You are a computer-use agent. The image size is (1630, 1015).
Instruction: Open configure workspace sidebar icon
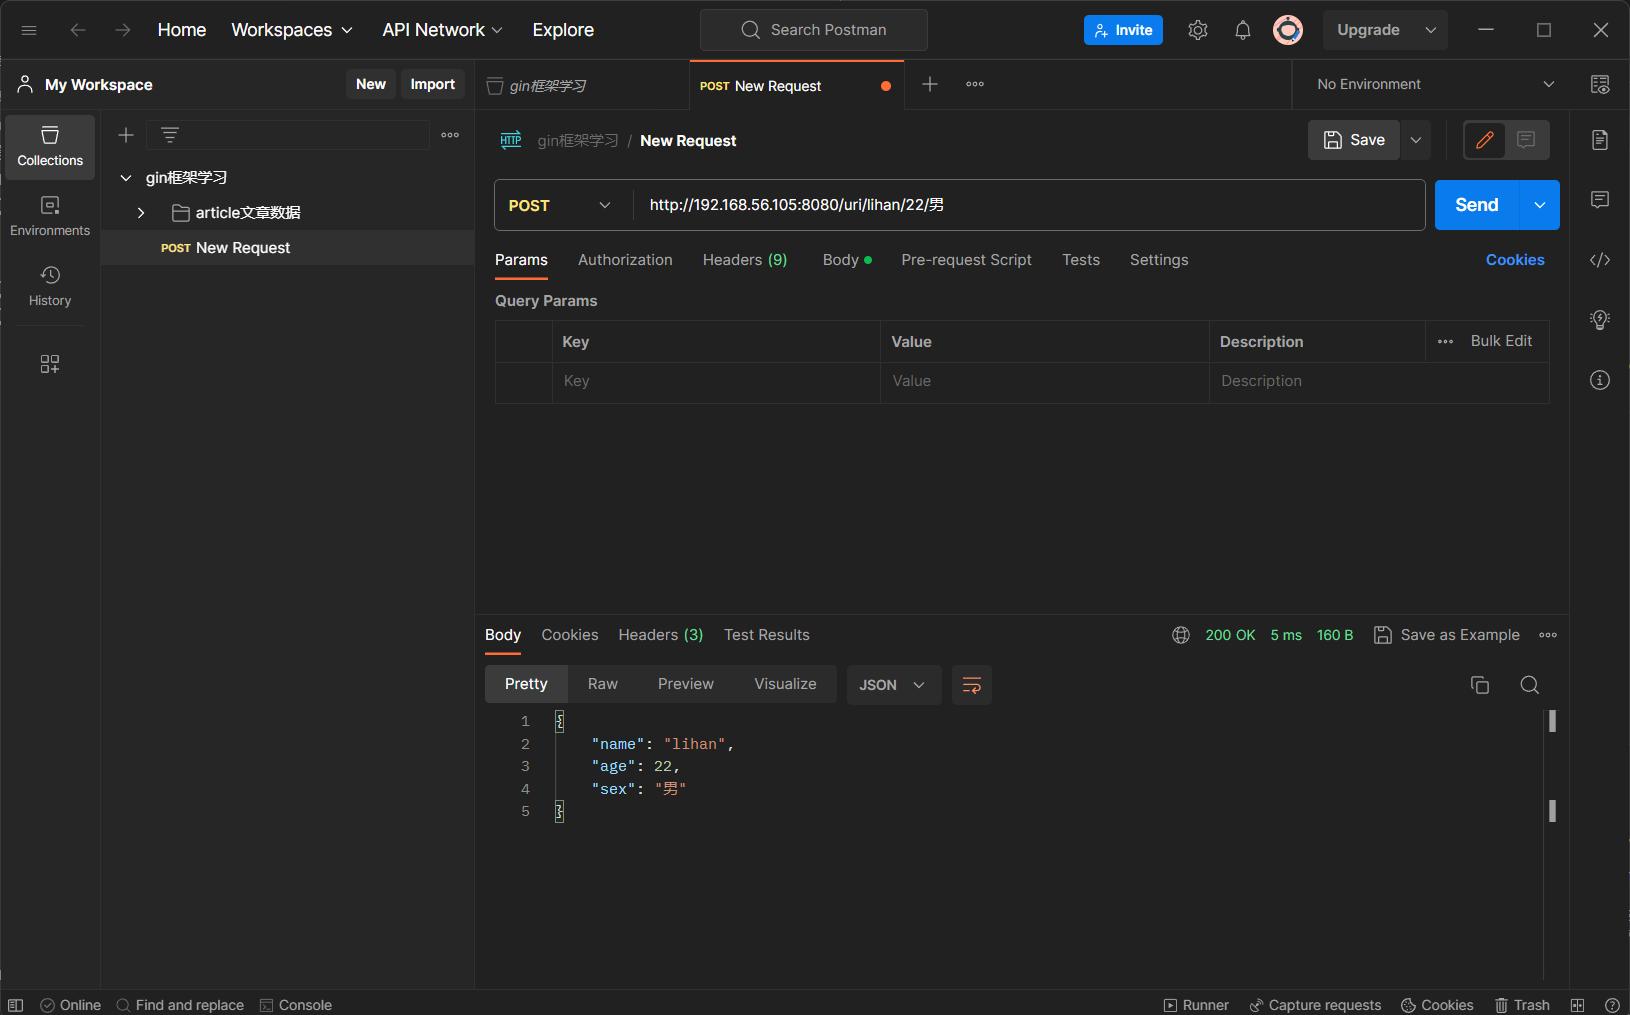[50, 364]
